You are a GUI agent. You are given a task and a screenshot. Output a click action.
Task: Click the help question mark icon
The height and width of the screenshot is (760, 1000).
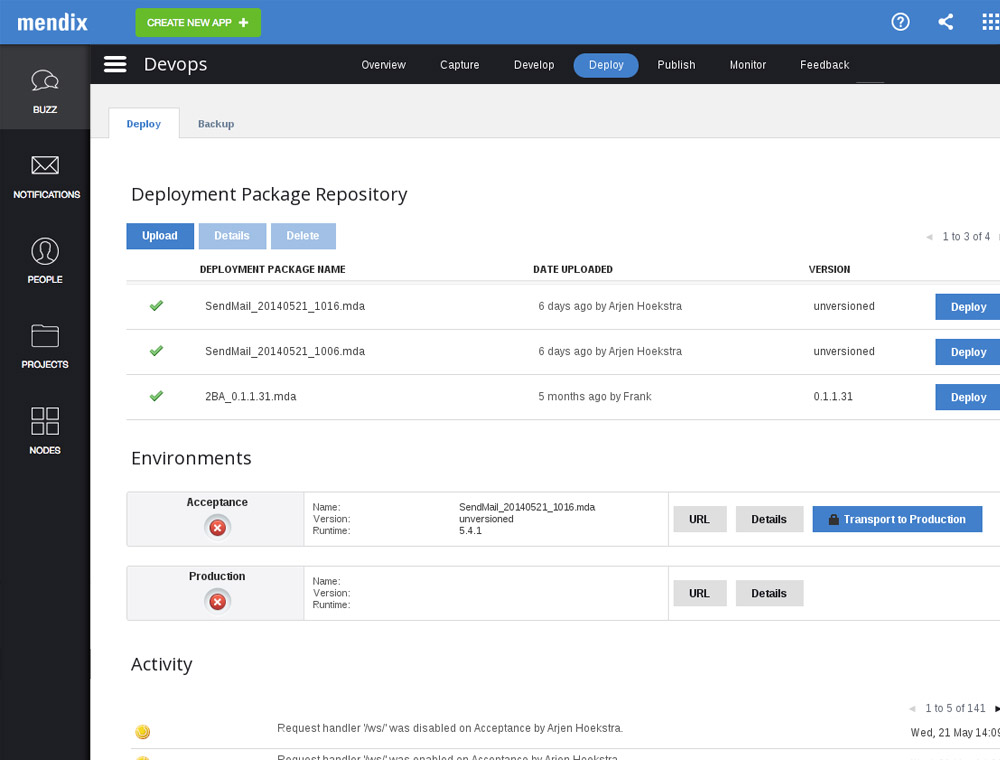(899, 21)
